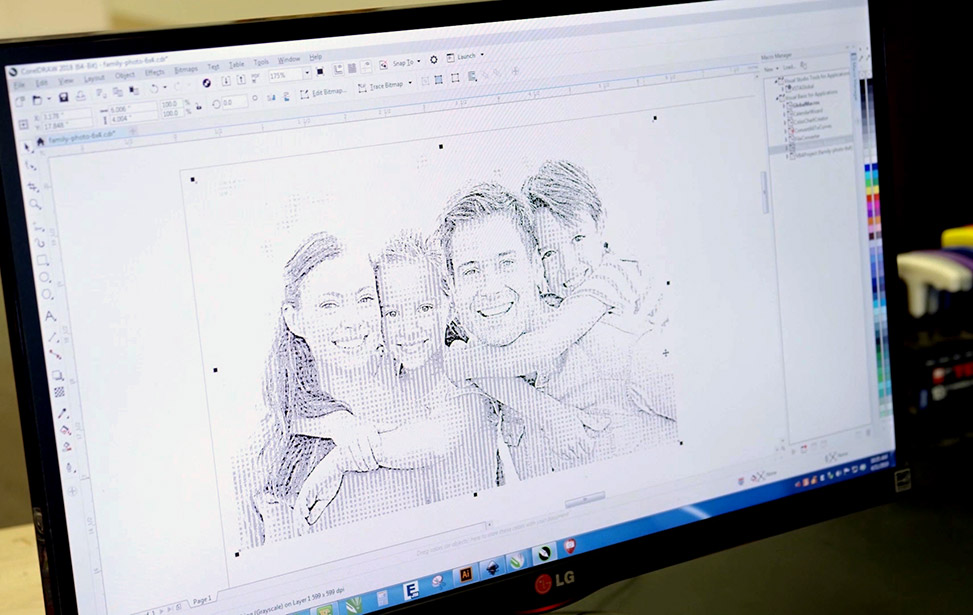
Task: Open the application options gear icon
Action: click(433, 61)
